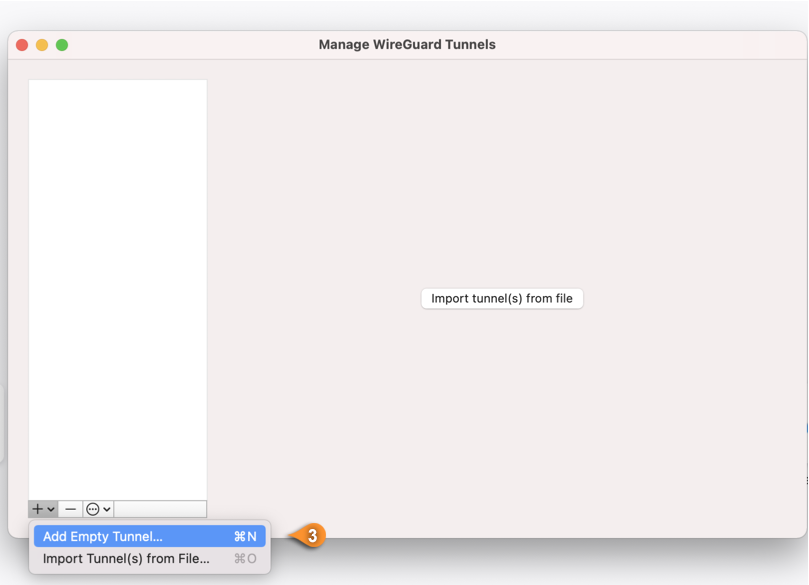Select Add Empty Tunnel menu entry

[150, 536]
